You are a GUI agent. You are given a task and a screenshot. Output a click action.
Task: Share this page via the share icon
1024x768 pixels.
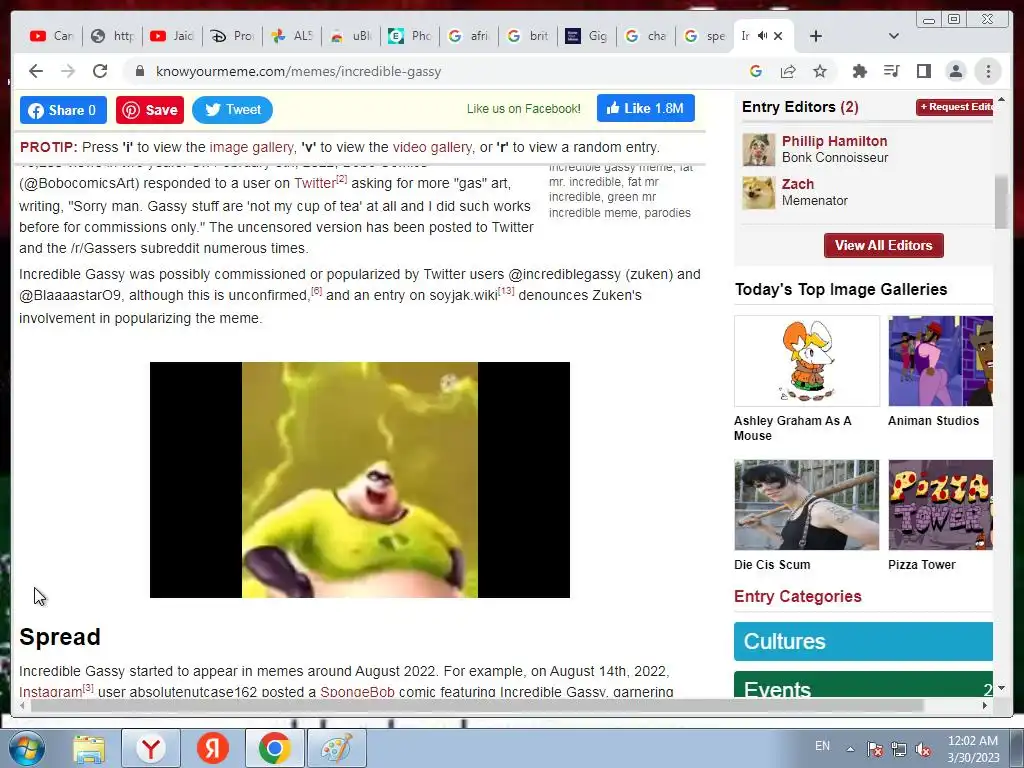[788, 71]
